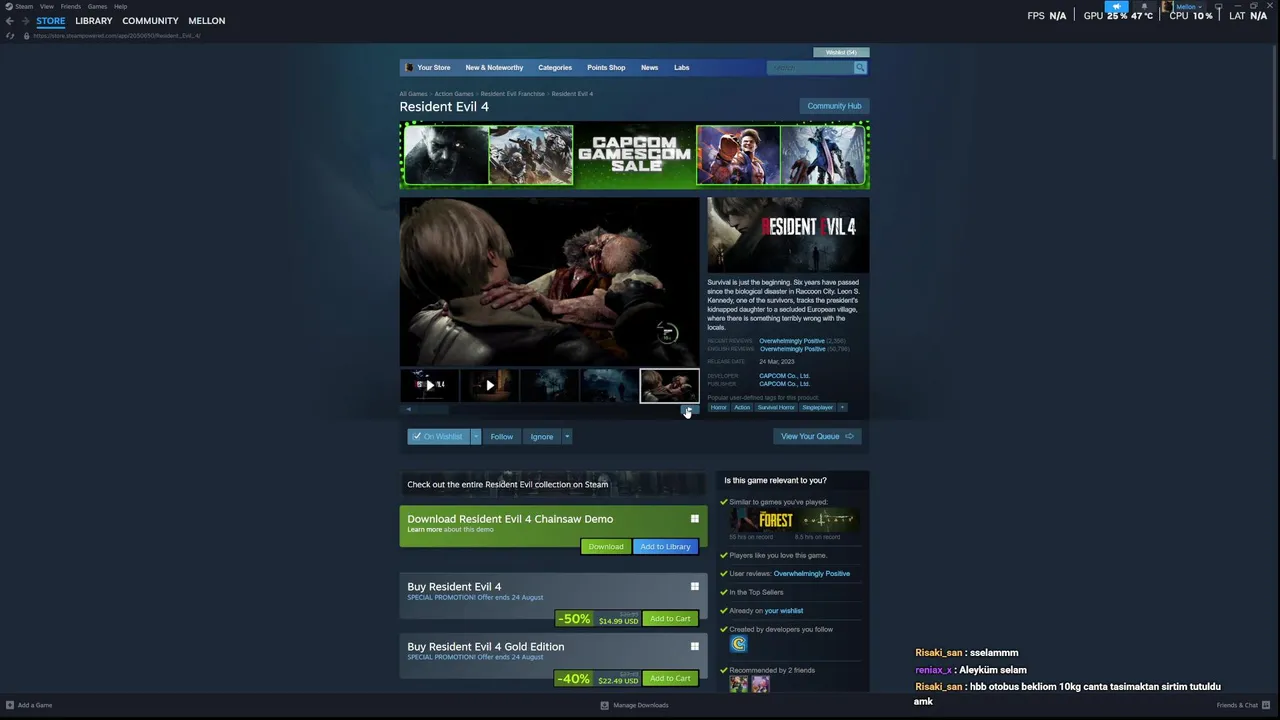Image resolution: width=1280 pixels, height=720 pixels.
Task: Reload the page with the refresh icon
Action: click(10, 36)
